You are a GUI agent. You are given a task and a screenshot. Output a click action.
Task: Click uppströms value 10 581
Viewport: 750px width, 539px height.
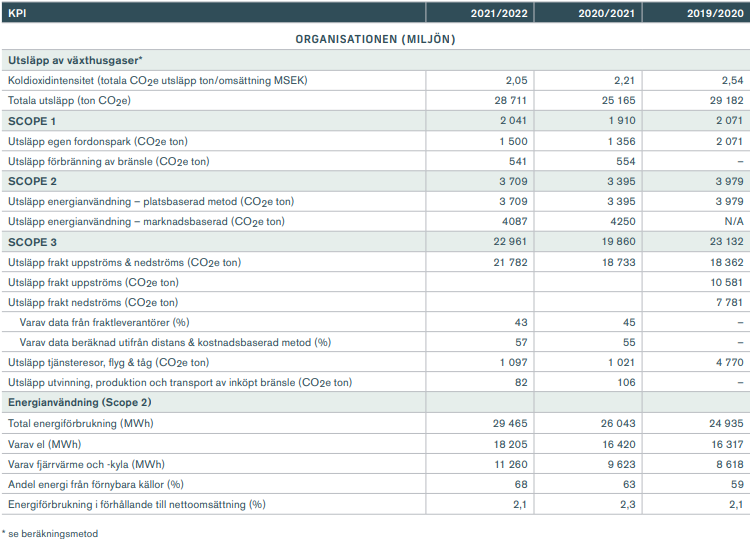pyautogui.click(x=727, y=283)
